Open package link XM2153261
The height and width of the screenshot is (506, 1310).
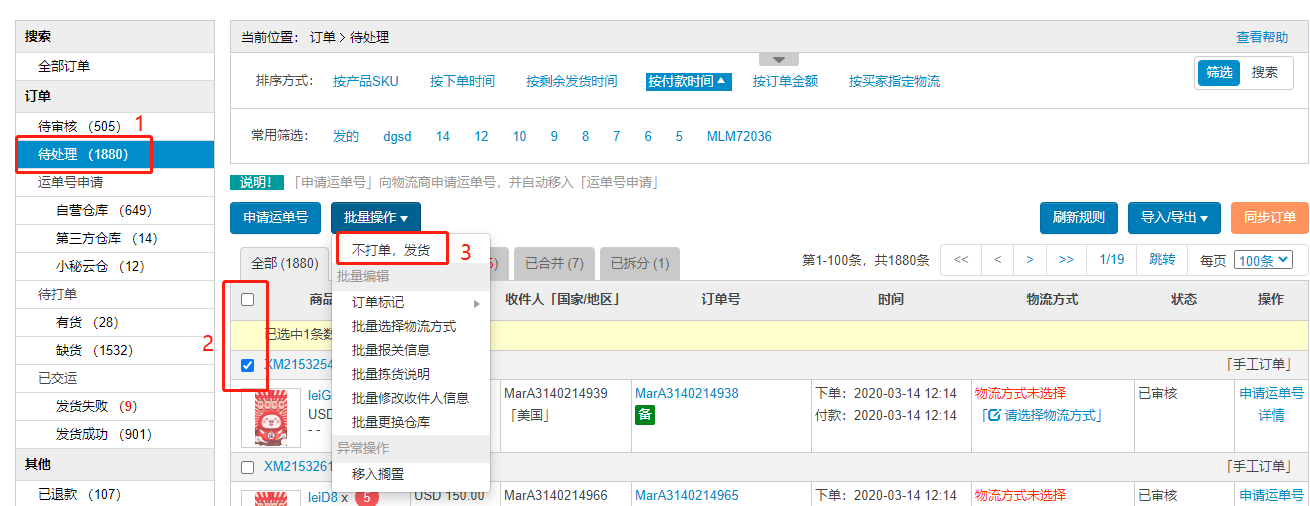click(298, 466)
